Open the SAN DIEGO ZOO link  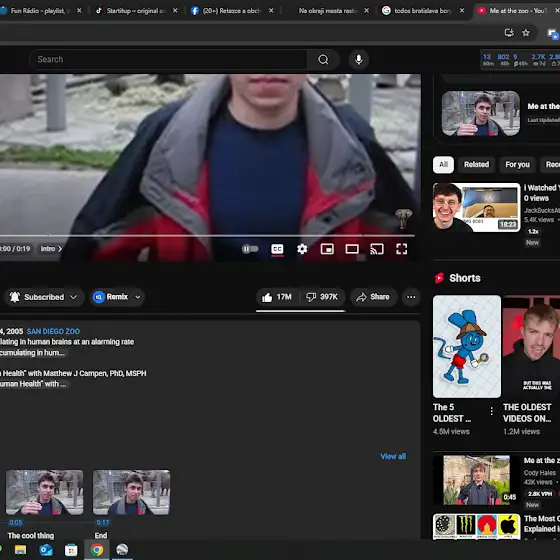pos(53,331)
